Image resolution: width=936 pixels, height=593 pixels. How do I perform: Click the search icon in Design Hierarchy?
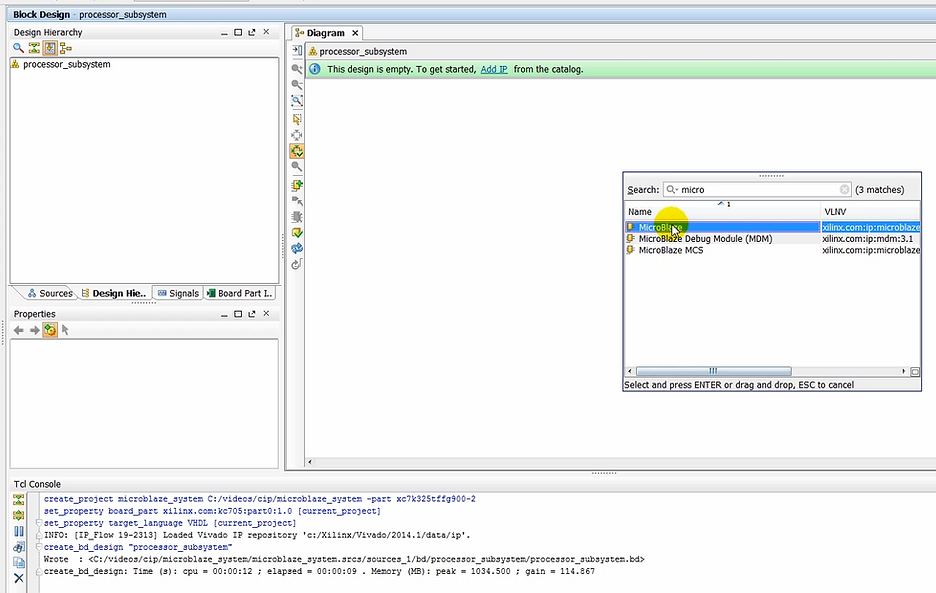[x=18, y=48]
